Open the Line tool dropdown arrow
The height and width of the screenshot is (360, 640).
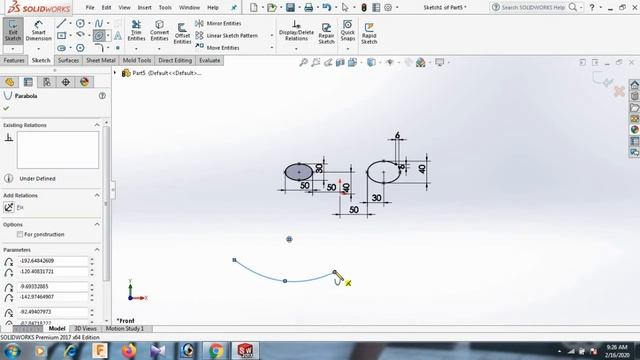click(70, 23)
